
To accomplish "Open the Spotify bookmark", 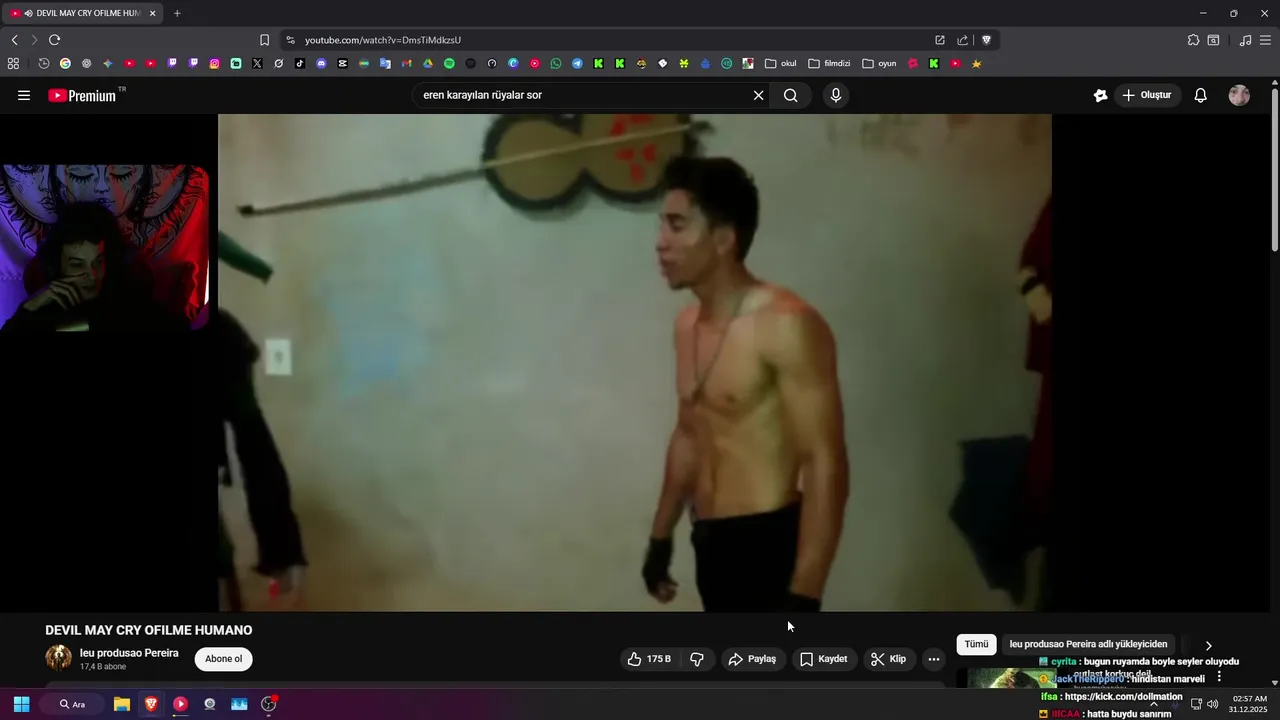I will (x=449, y=63).
